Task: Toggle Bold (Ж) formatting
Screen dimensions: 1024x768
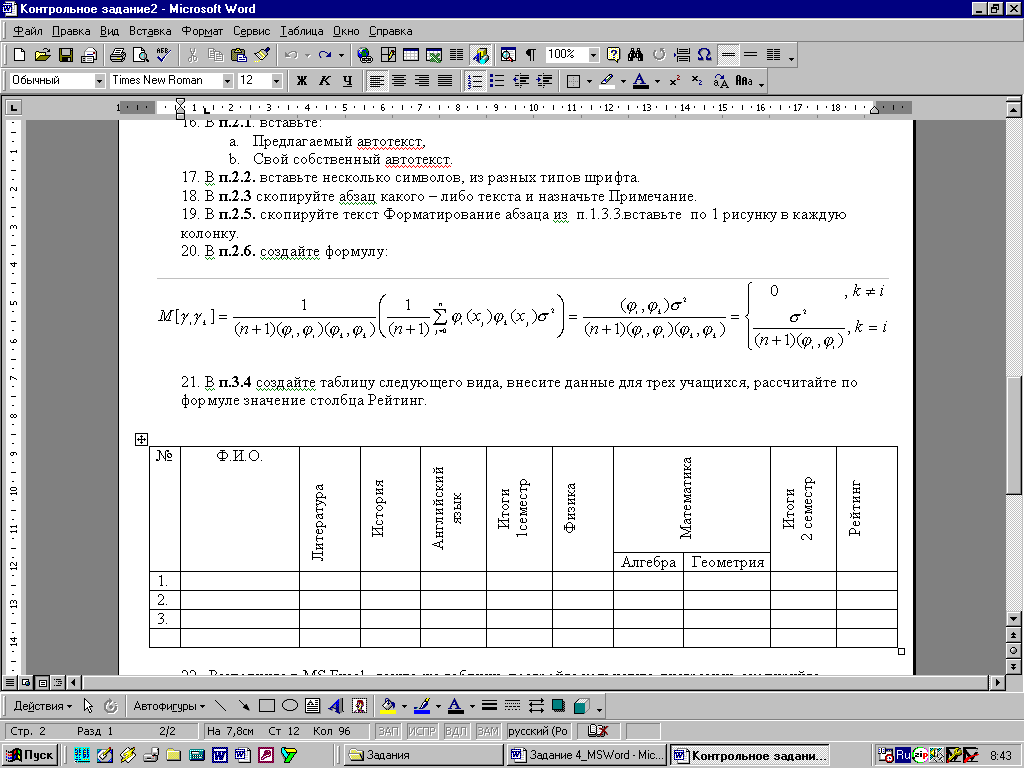Action: [301, 80]
